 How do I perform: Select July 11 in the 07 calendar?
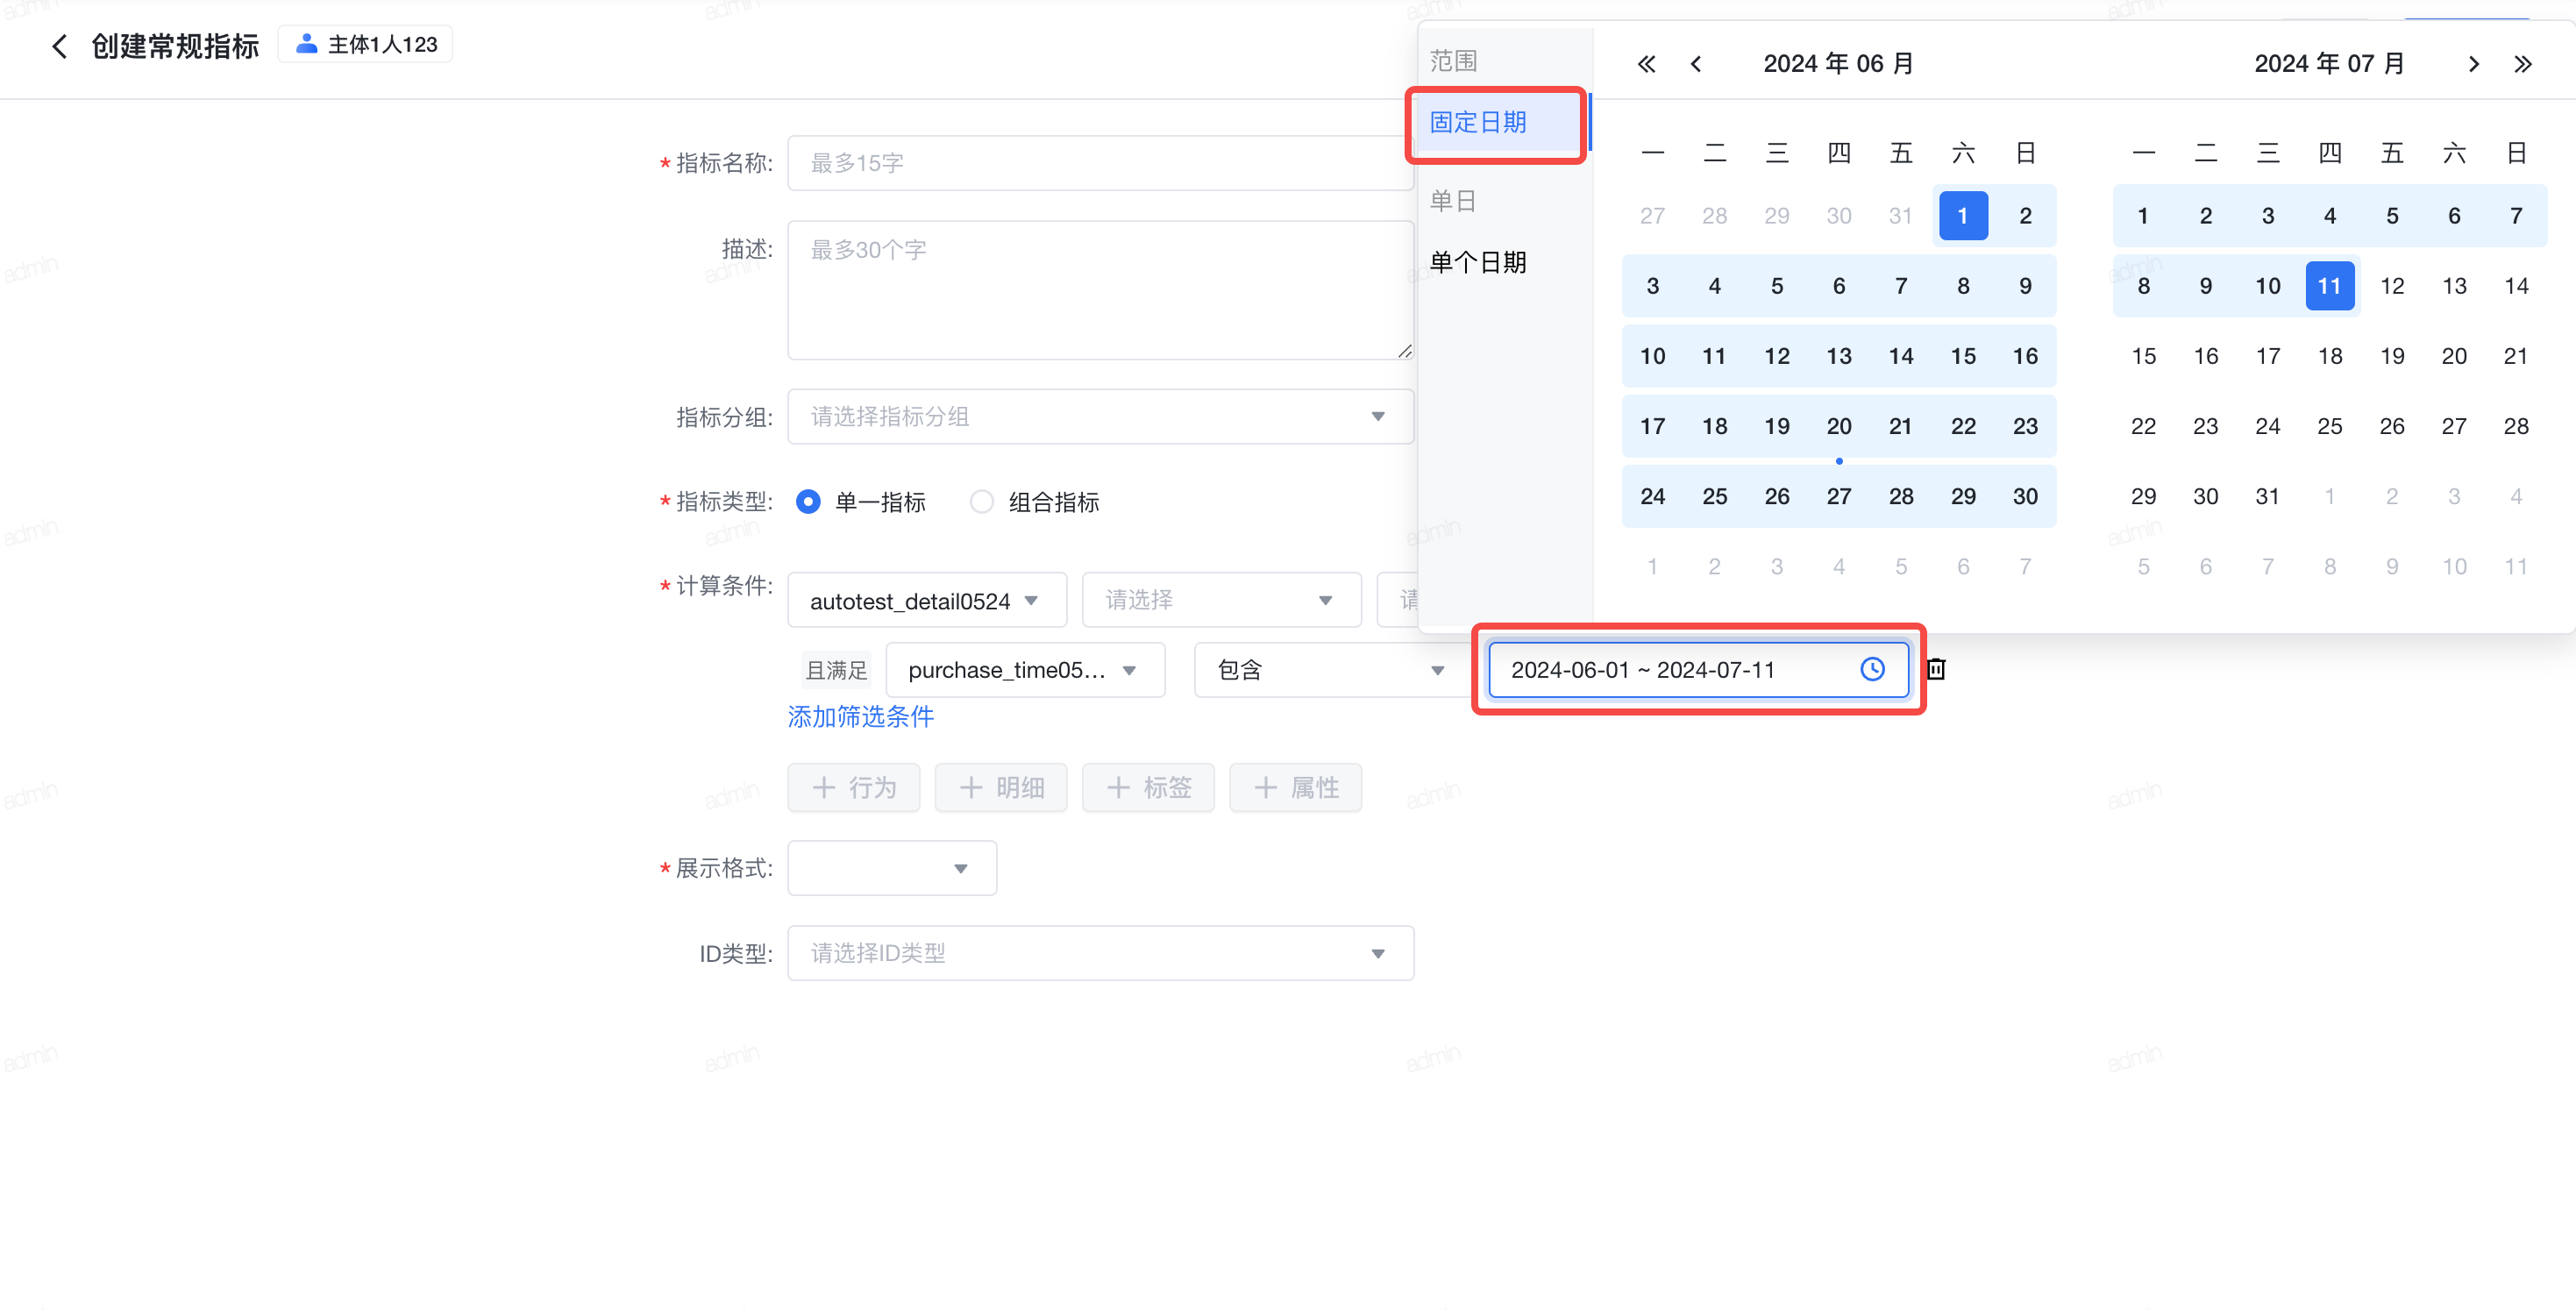(x=2330, y=286)
